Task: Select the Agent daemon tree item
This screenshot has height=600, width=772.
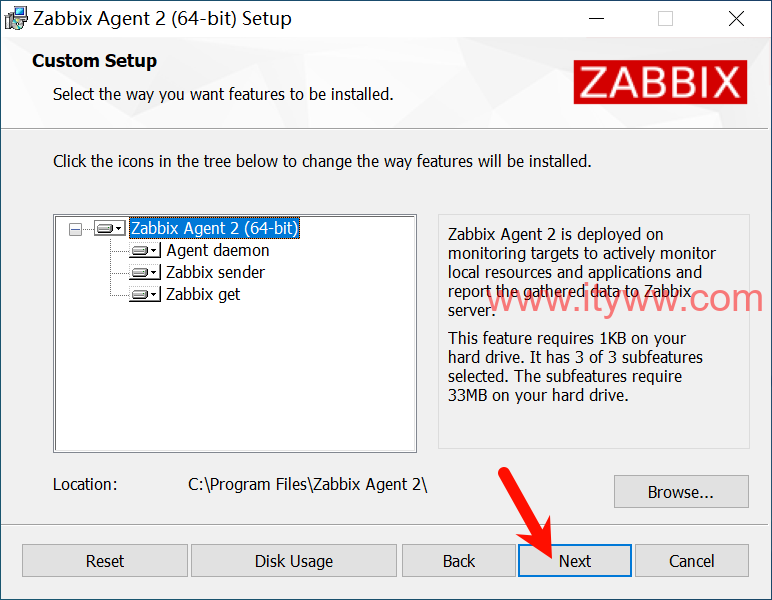Action: pos(218,251)
